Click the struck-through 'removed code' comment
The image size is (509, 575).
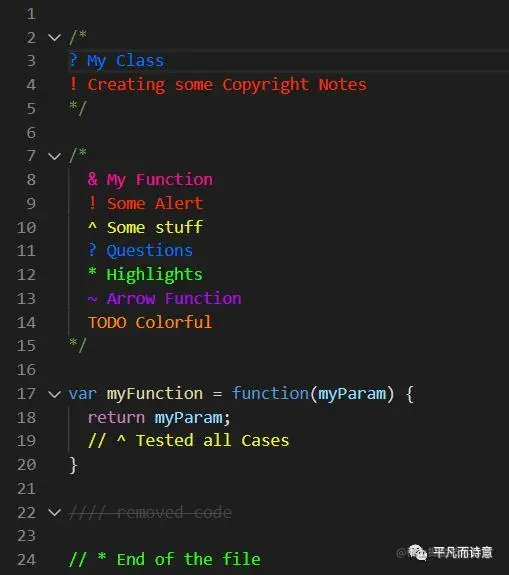174,512
